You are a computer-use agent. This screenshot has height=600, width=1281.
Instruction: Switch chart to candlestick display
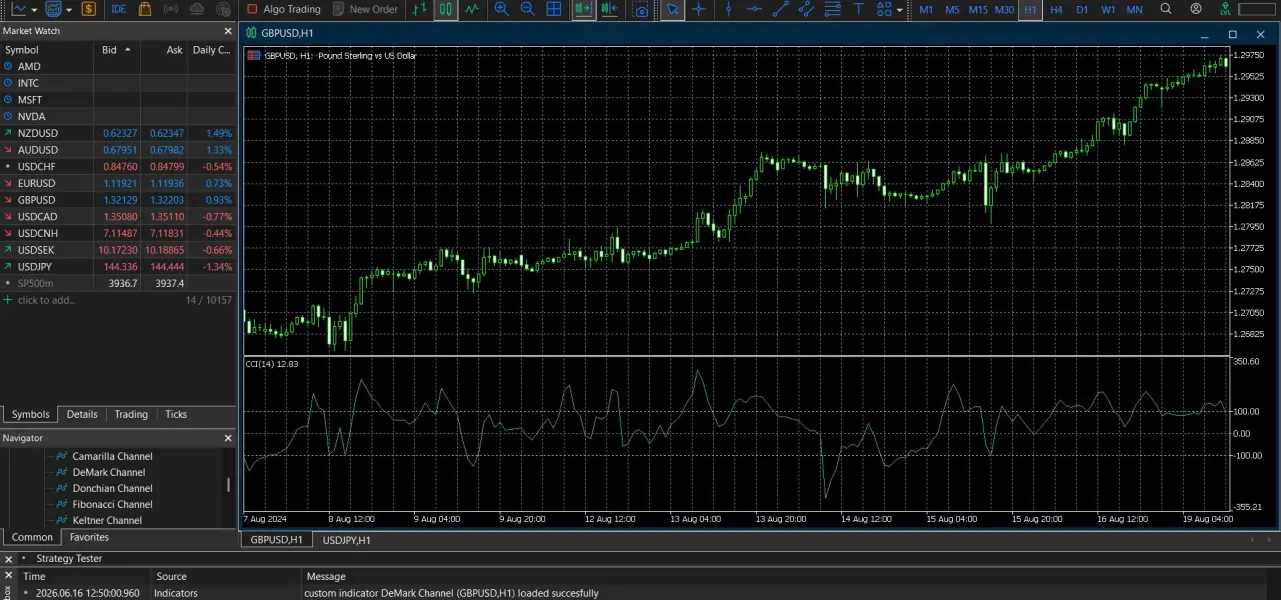(x=446, y=9)
